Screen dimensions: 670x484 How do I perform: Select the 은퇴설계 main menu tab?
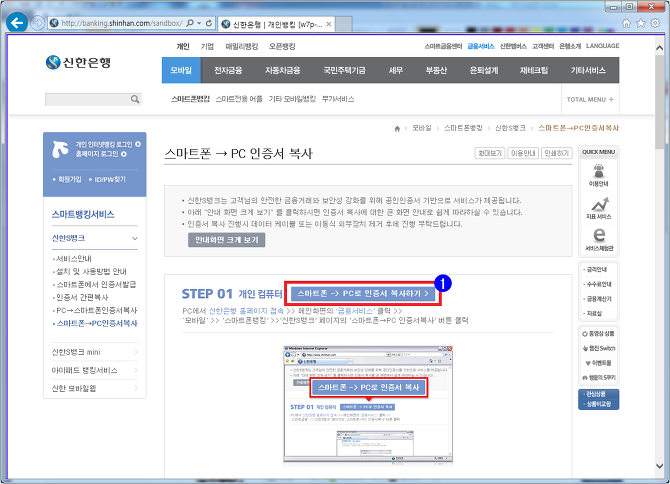tap(484, 70)
